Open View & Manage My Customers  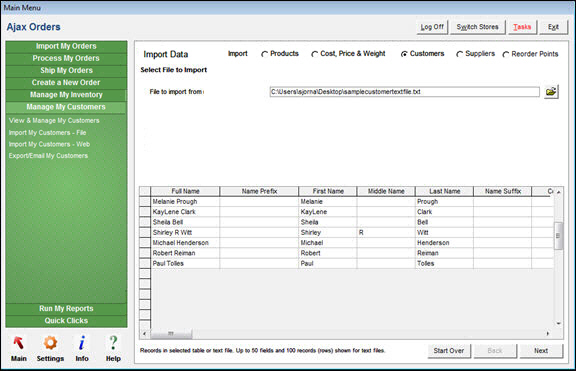[x=54, y=120]
